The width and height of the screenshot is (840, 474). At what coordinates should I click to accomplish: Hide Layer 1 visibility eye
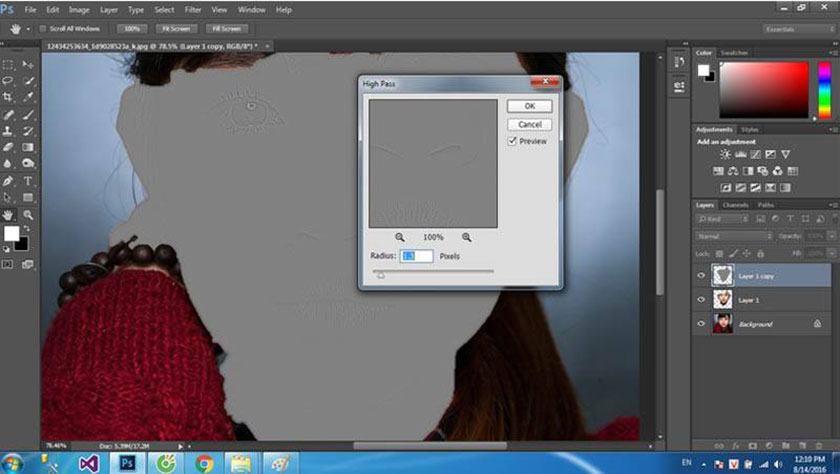pos(701,300)
